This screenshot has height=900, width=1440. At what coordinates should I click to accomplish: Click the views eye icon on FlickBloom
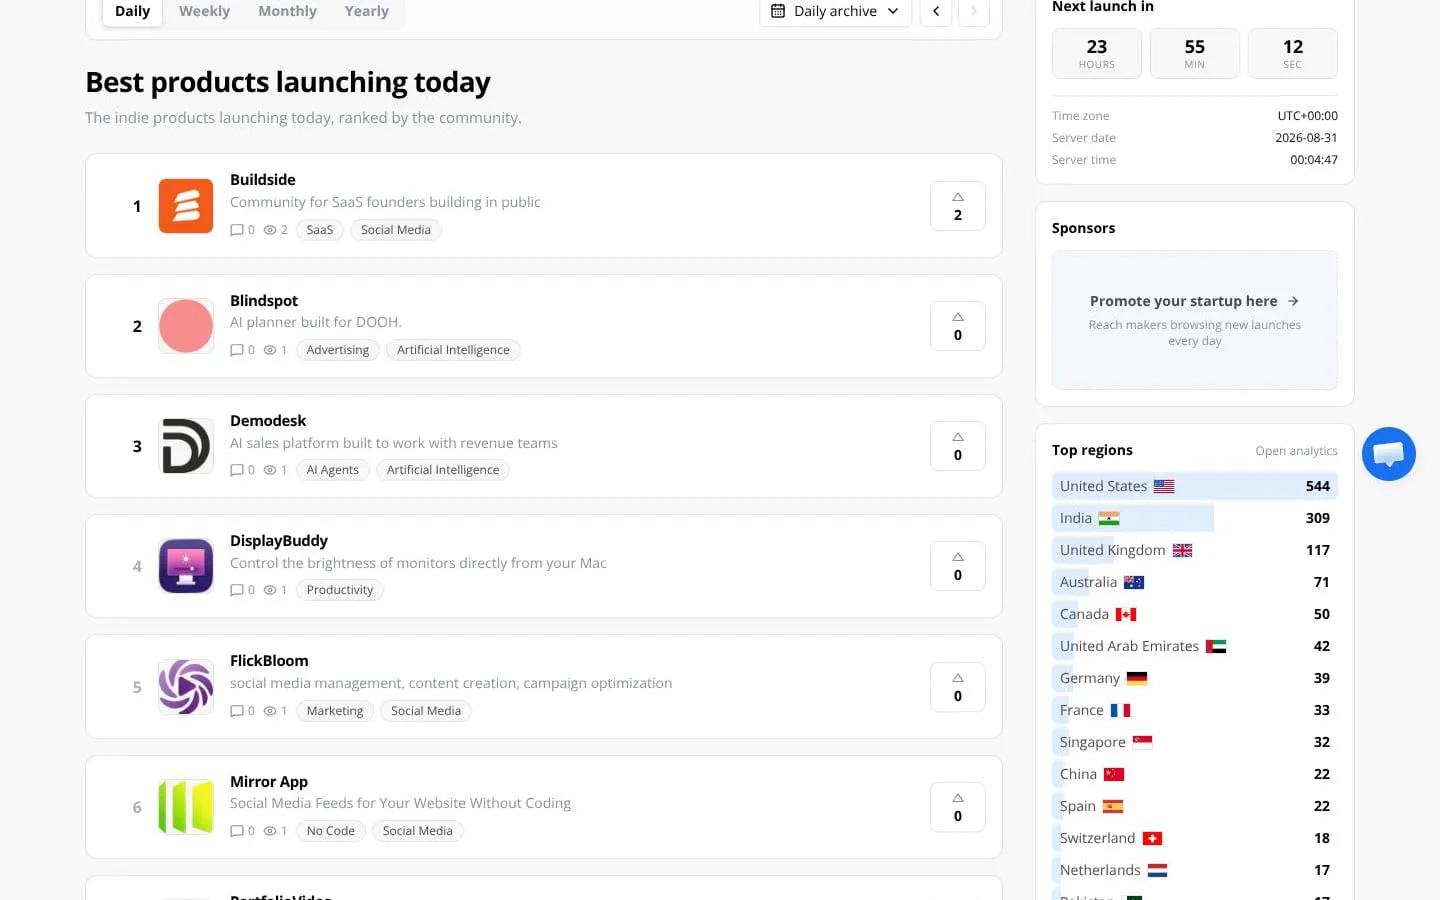point(270,711)
